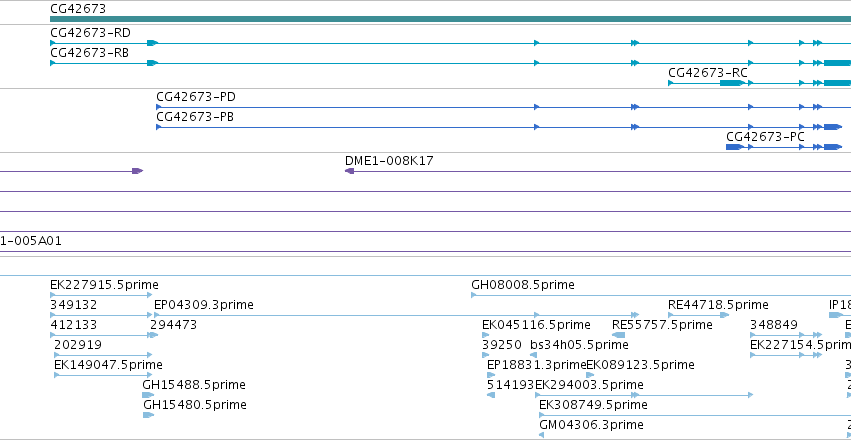The width and height of the screenshot is (851, 440).
Task: Click the CG42673-RC transcript exon block
Action: pos(731,83)
